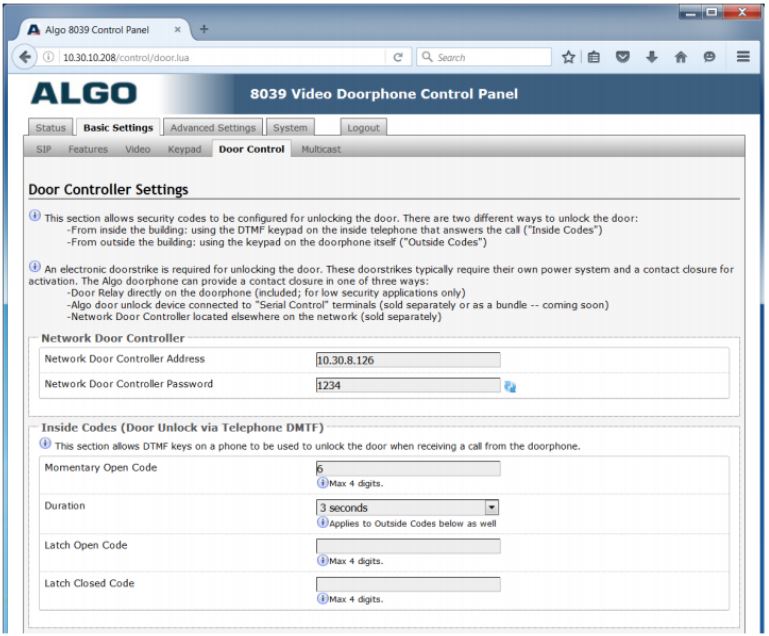
Task: Open the bookmarks list icon
Action: 593,57
